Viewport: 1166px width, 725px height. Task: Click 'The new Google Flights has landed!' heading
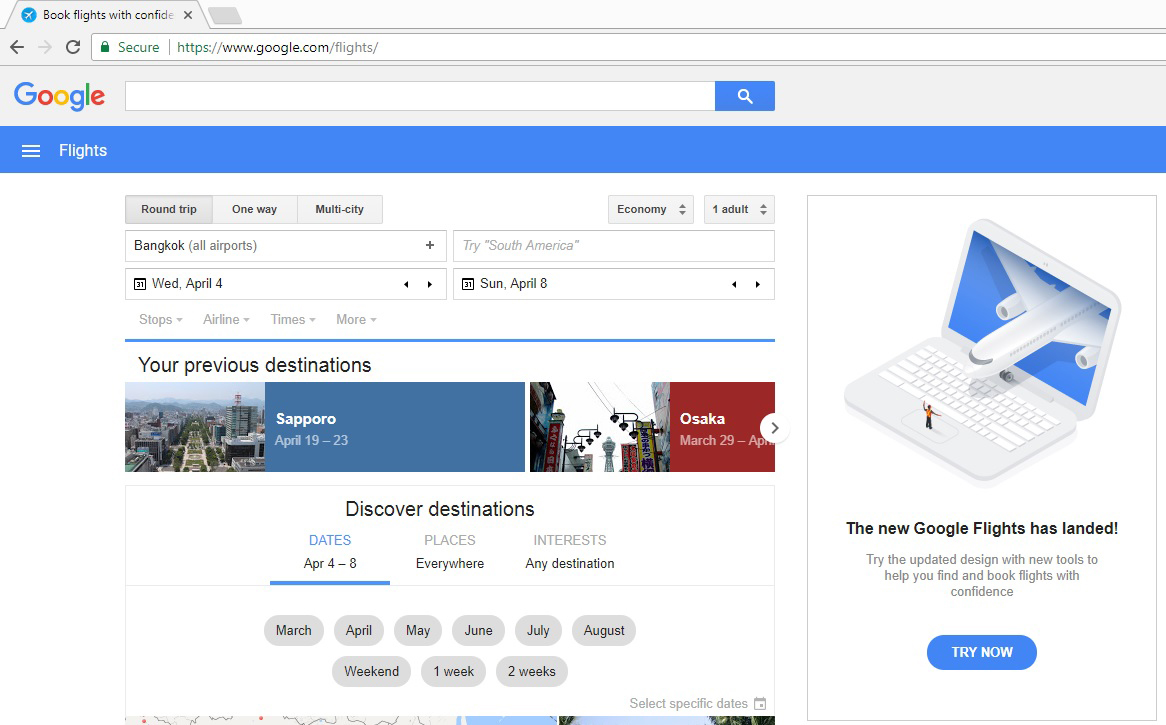click(x=982, y=529)
